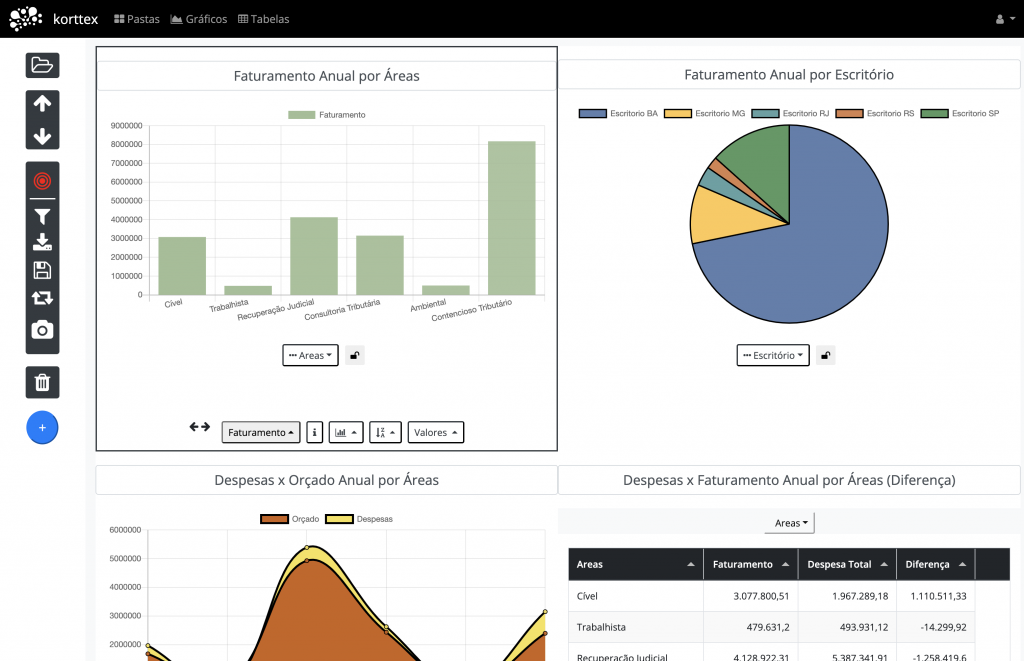Viewport: 1024px width, 661px height.
Task: Click the red target icon in sidebar
Action: coord(42,181)
